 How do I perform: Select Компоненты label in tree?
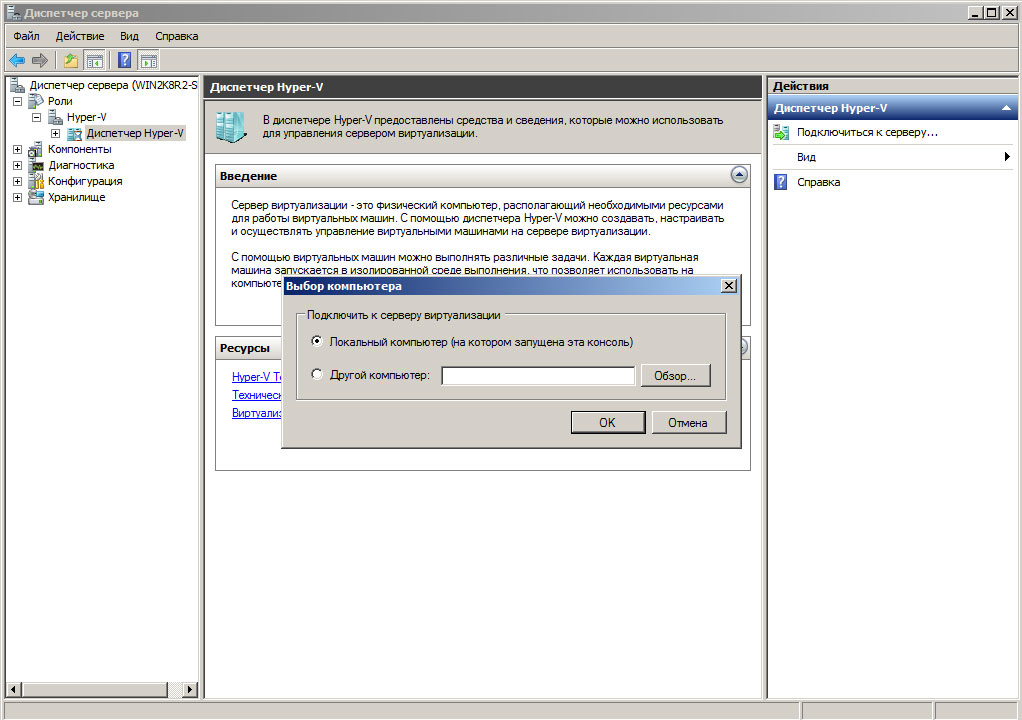80,149
